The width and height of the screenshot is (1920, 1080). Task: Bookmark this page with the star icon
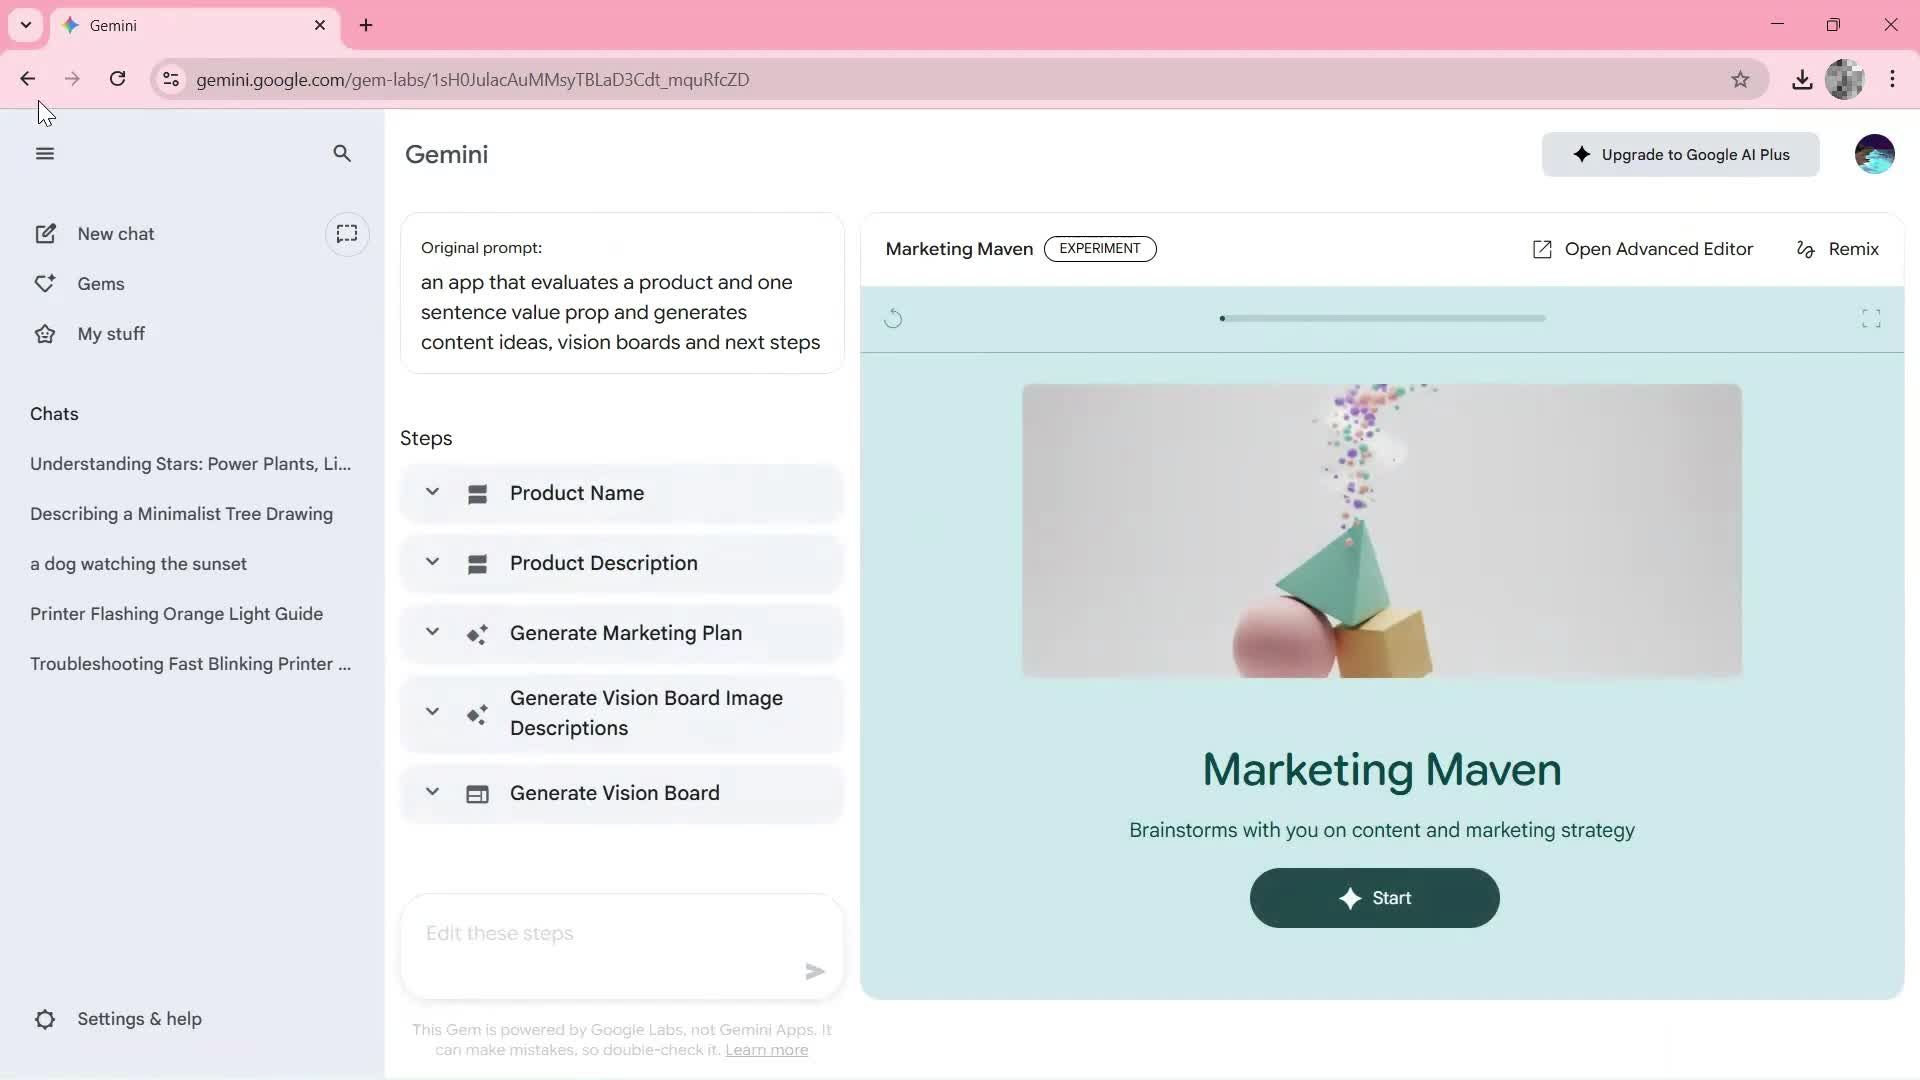(1740, 80)
